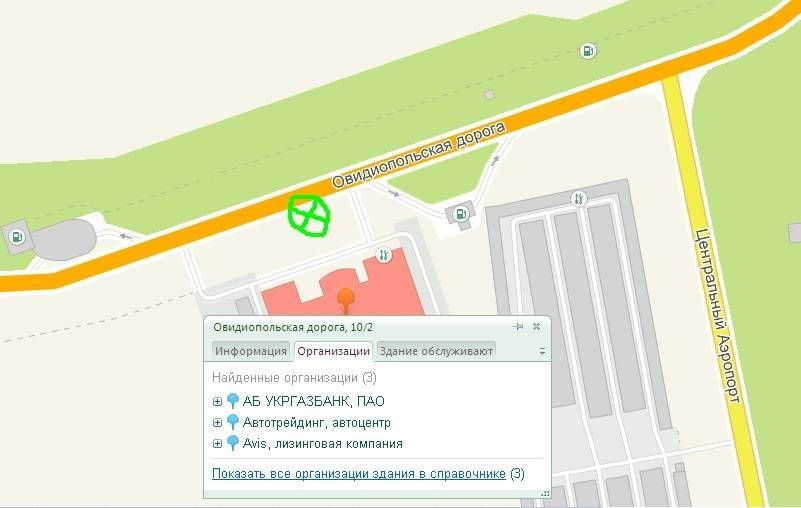The height and width of the screenshot is (508, 801).
Task: Switch to the Здание обслуживают tab
Action: tap(436, 351)
